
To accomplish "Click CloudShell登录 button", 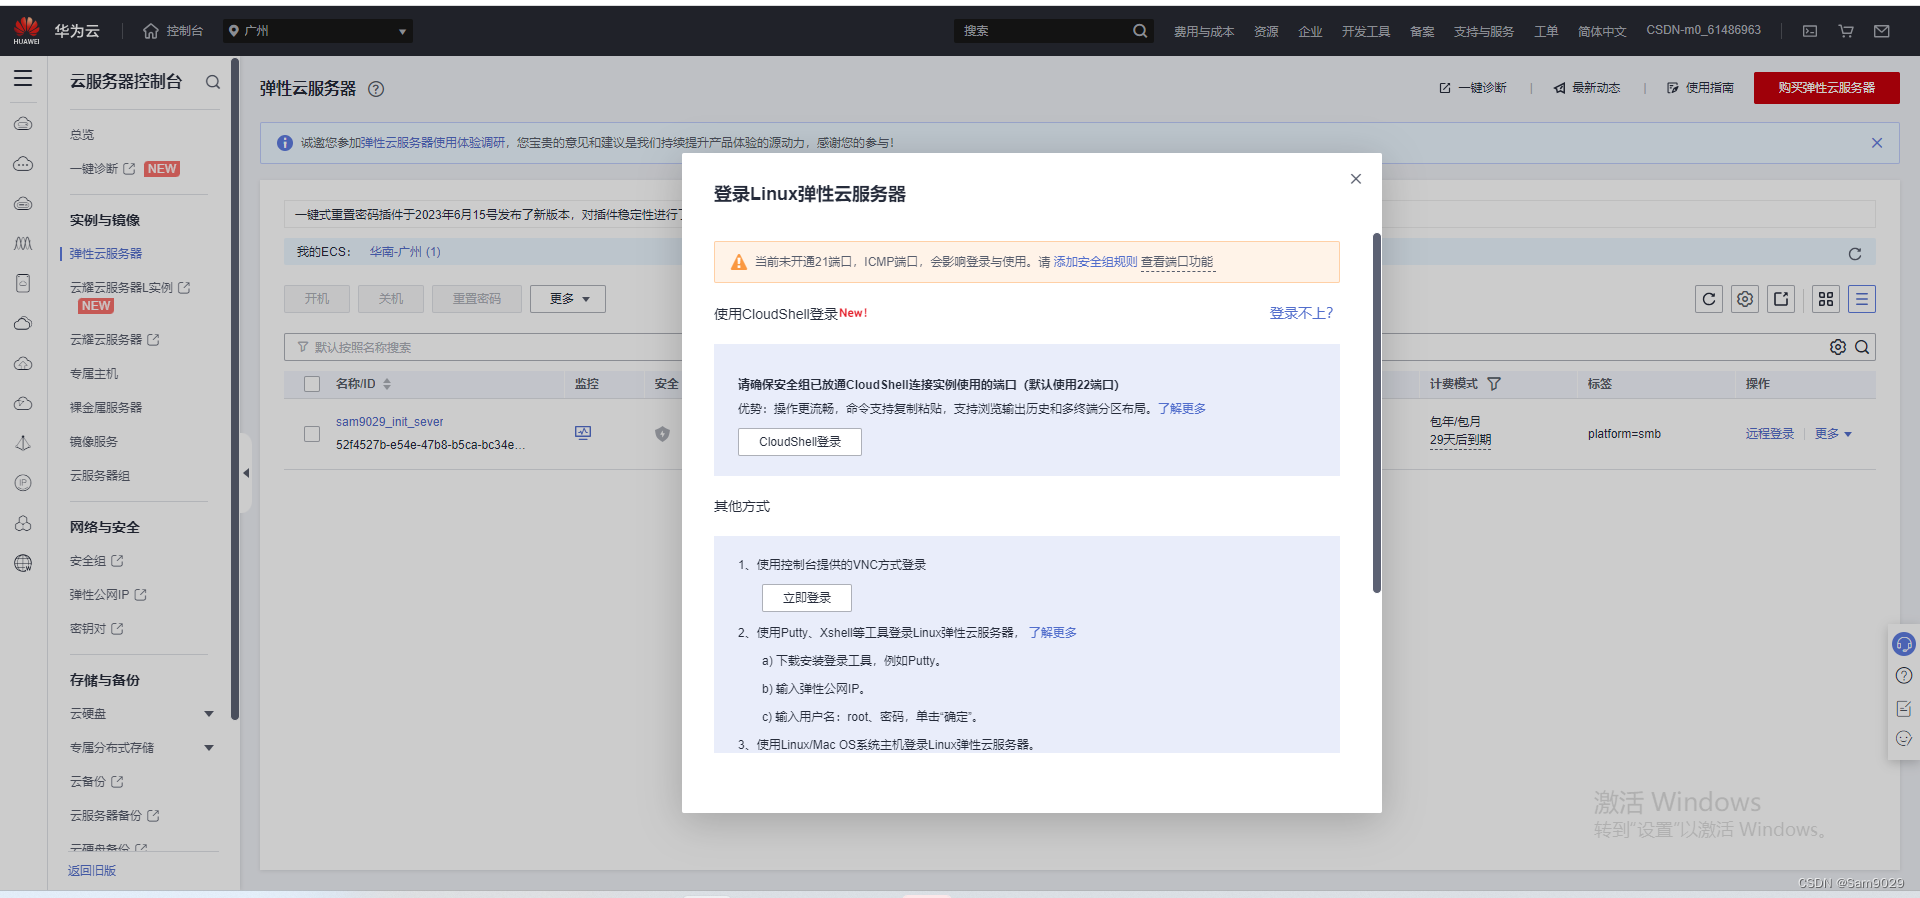I will point(800,442).
